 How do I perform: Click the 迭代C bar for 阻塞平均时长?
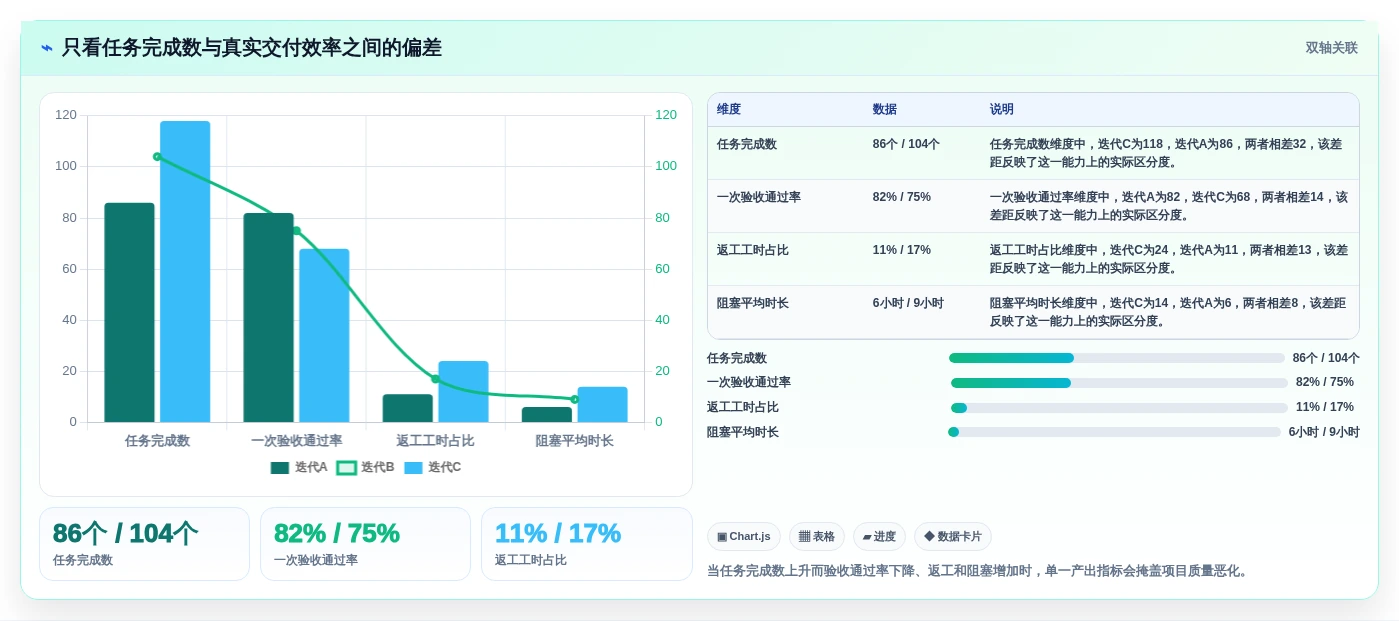click(602, 404)
